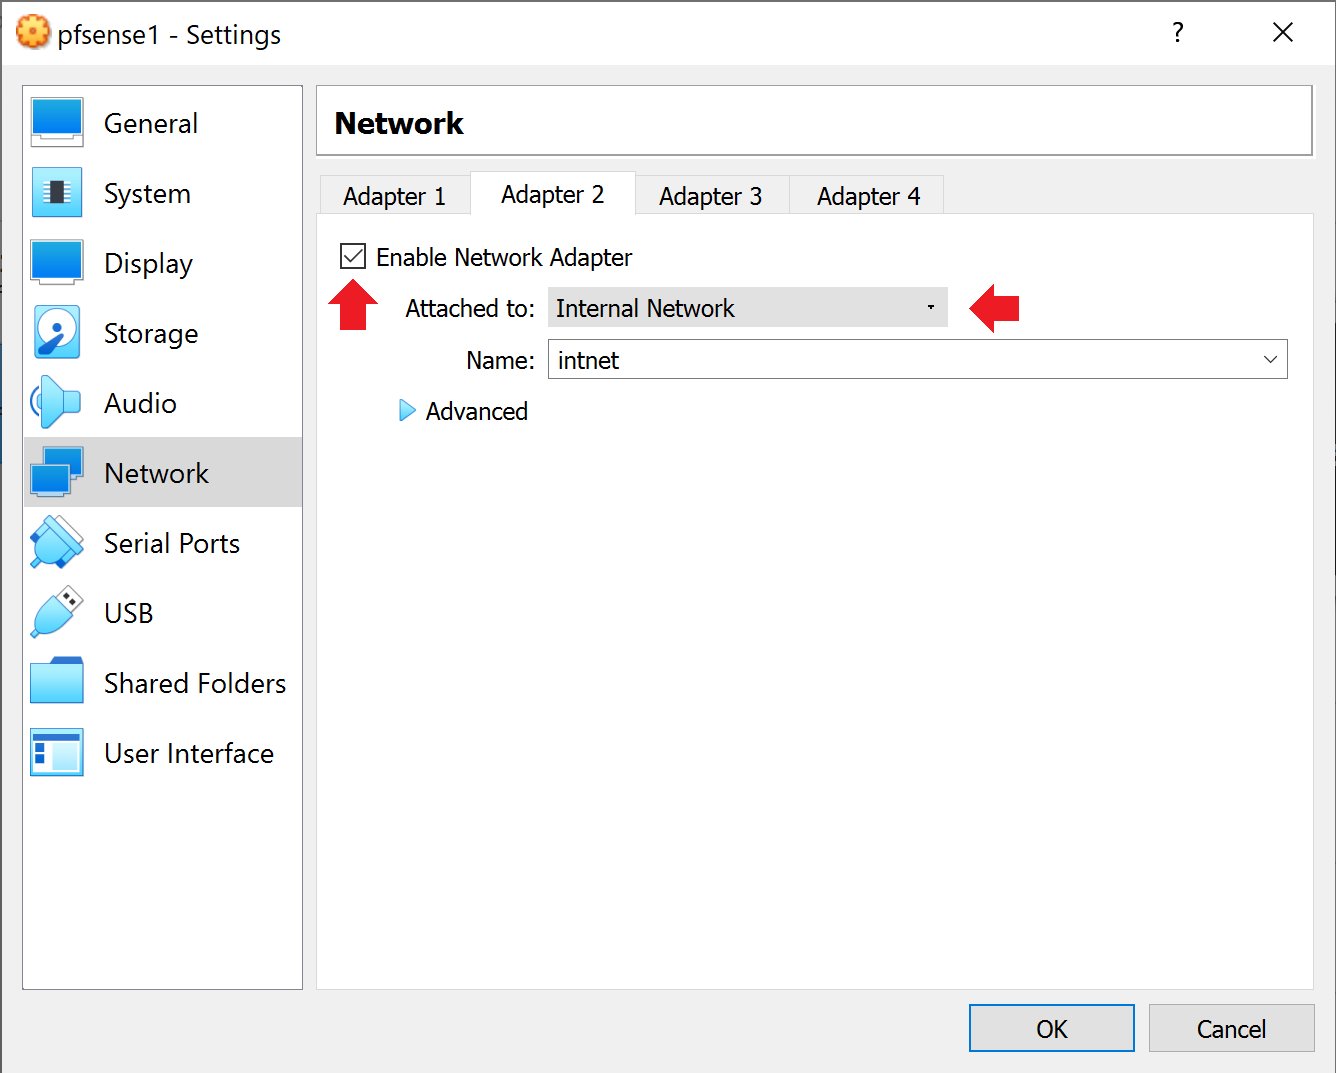Switch to the Adapter 1 tab
The image size is (1336, 1073).
tap(394, 196)
